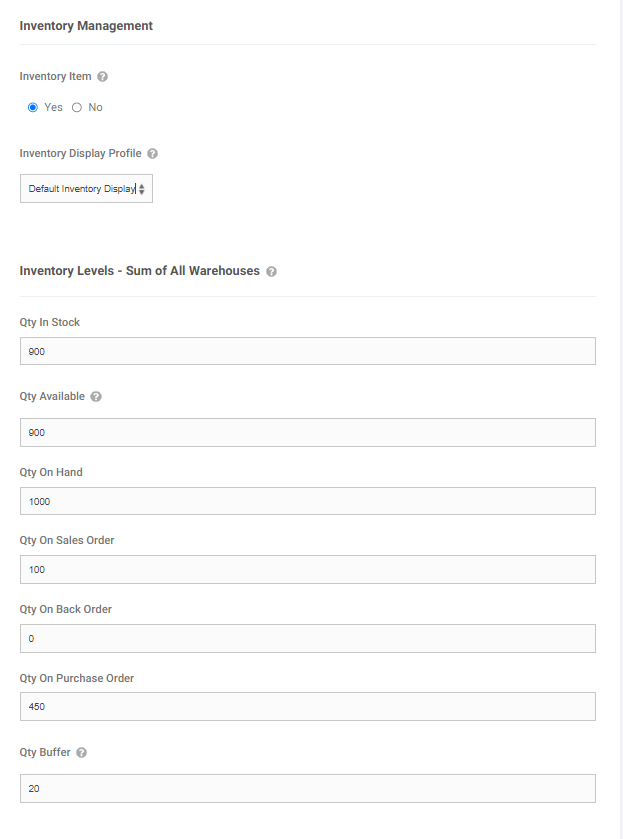
Task: Select the Yes radio button
Action: 33,108
